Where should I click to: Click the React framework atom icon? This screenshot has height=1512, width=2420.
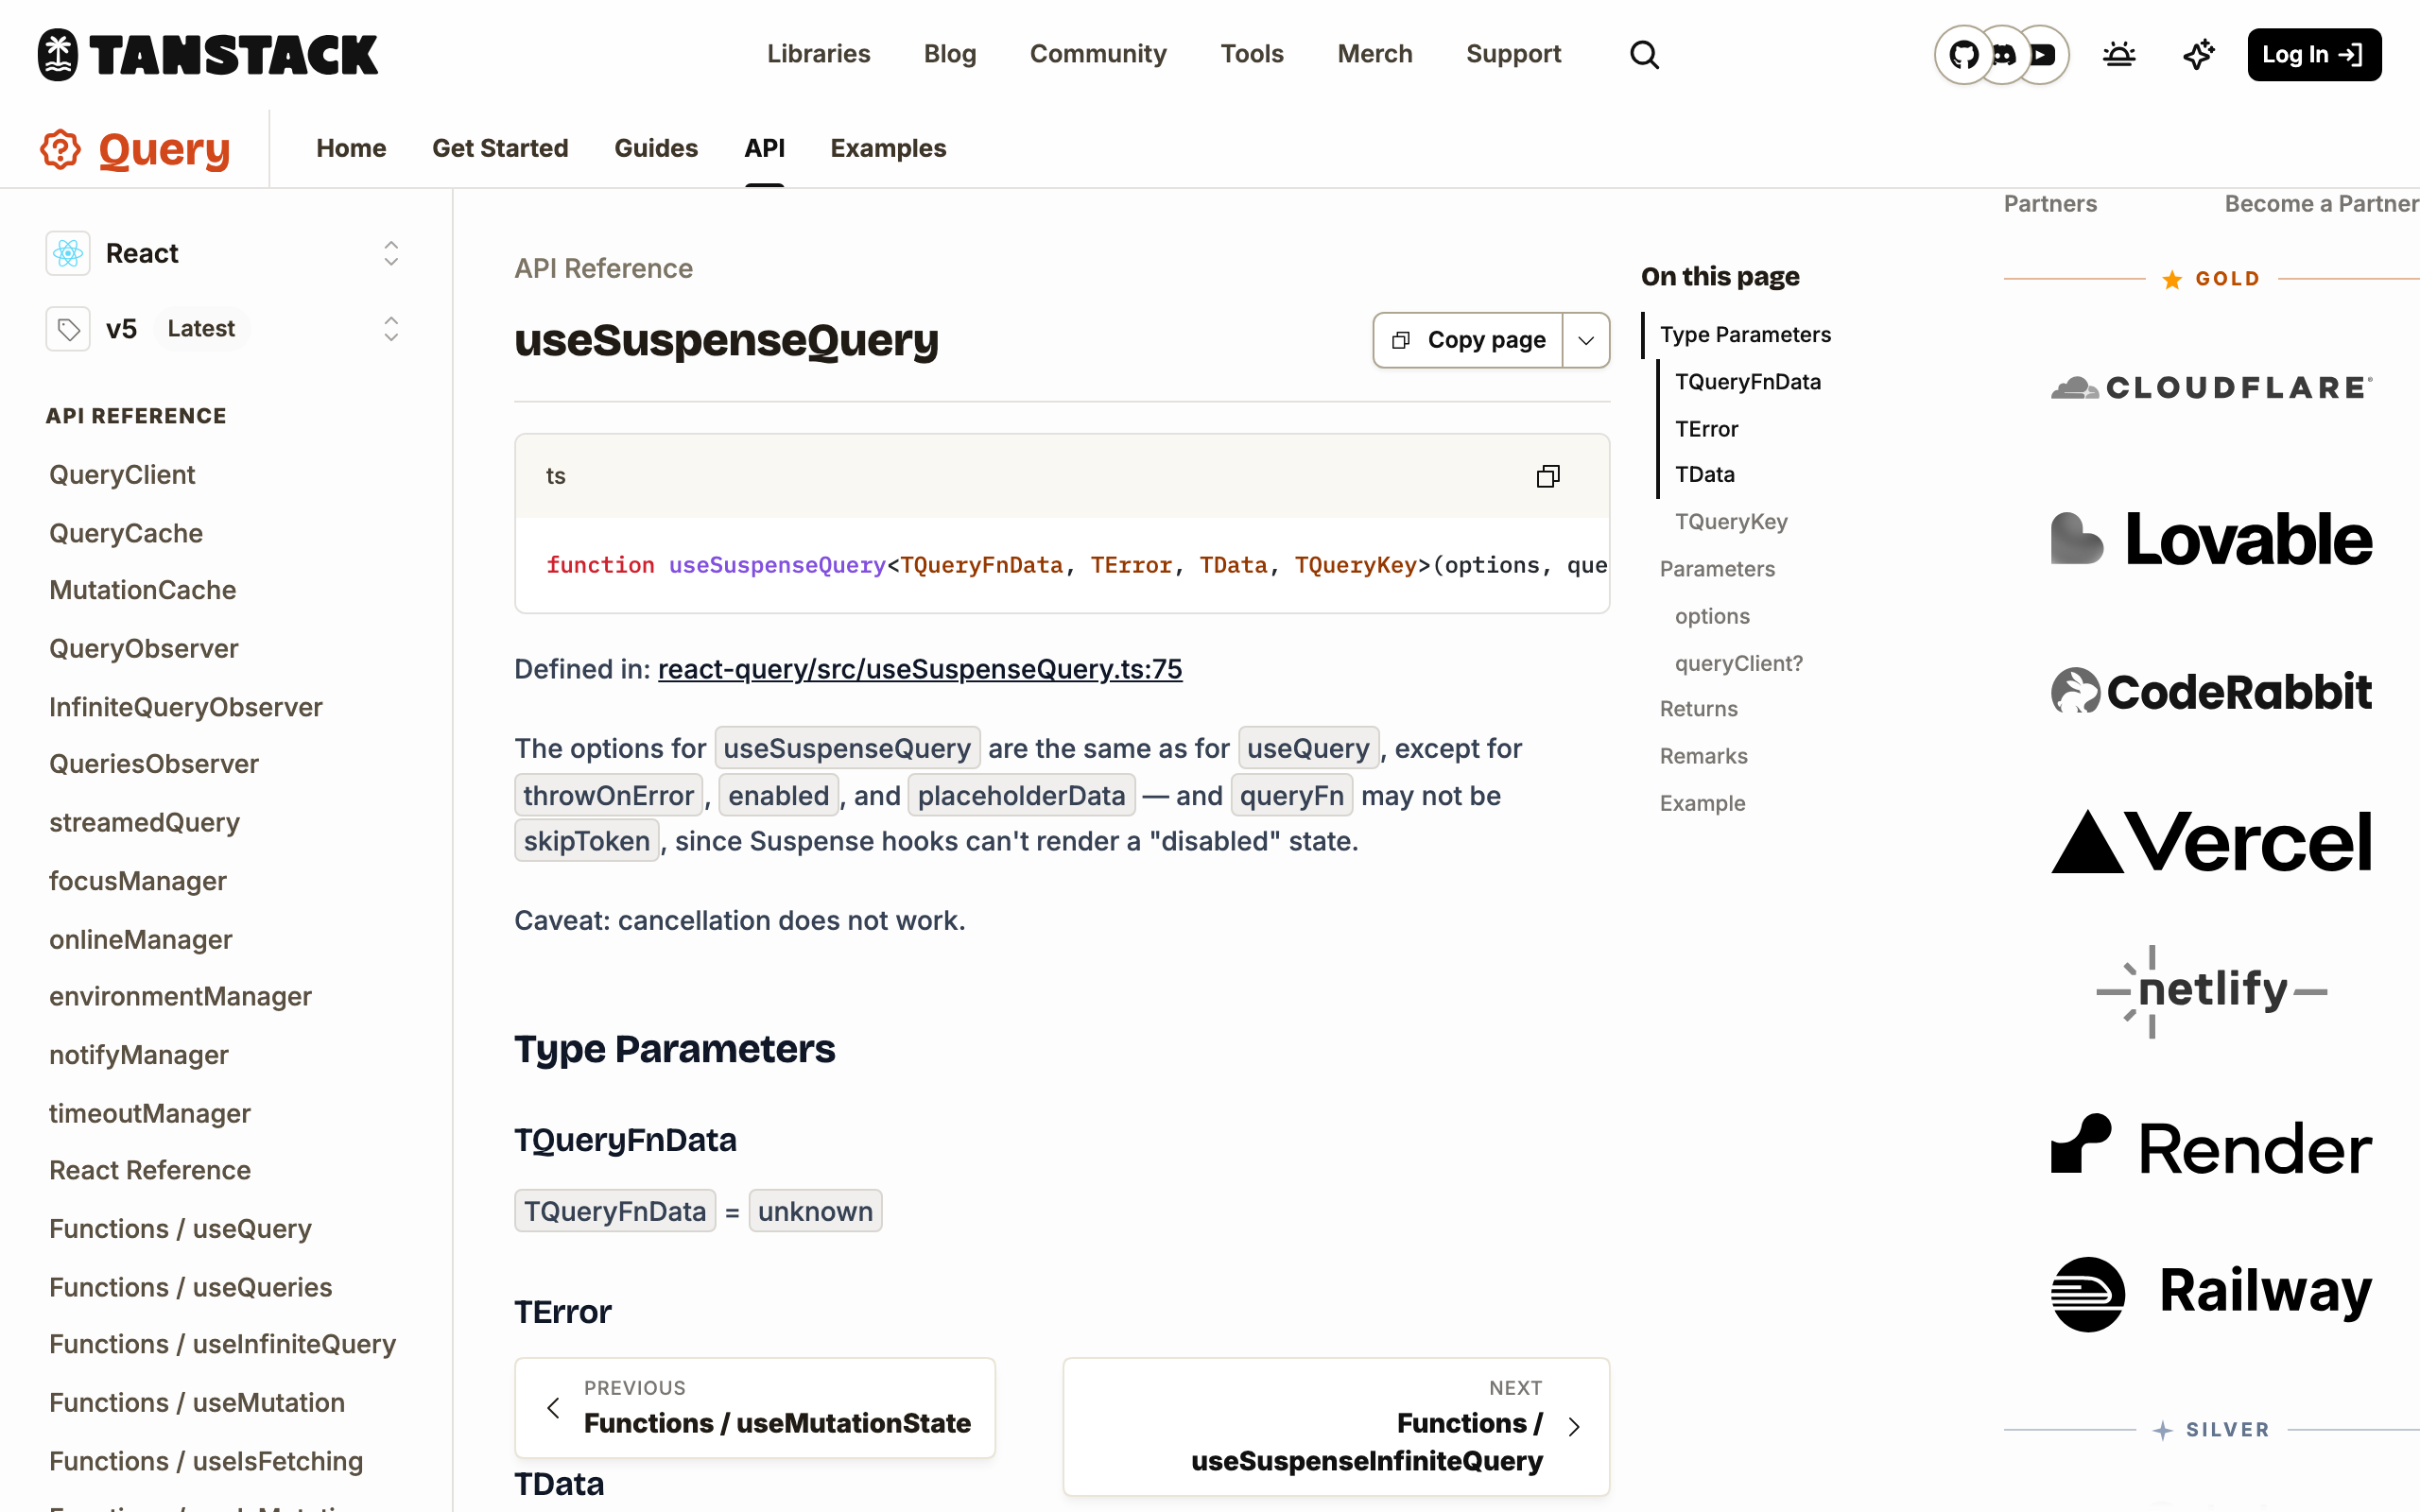pyautogui.click(x=68, y=253)
